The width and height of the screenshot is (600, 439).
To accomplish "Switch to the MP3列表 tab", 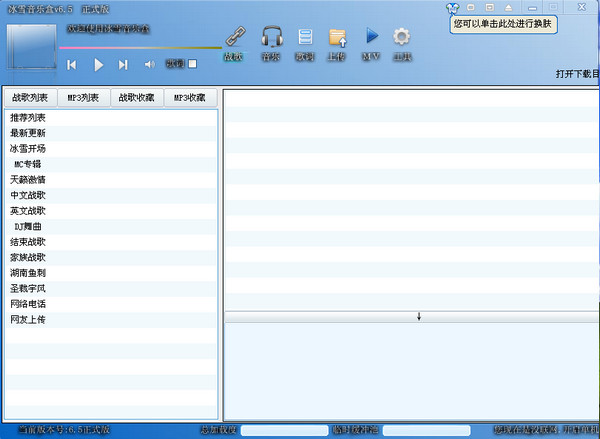I will pyautogui.click(x=83, y=98).
